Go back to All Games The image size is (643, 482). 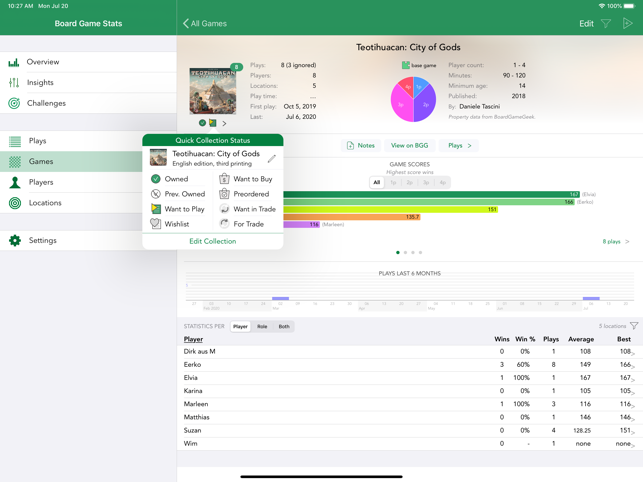point(205,23)
